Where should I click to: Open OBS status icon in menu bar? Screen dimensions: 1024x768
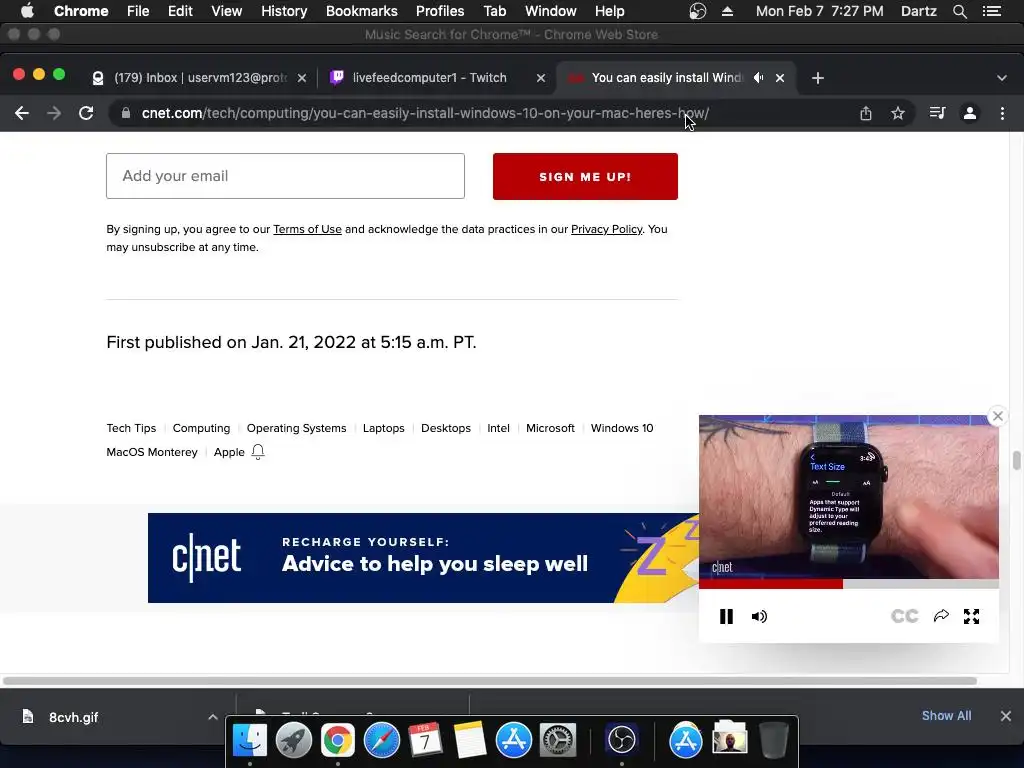tap(697, 11)
